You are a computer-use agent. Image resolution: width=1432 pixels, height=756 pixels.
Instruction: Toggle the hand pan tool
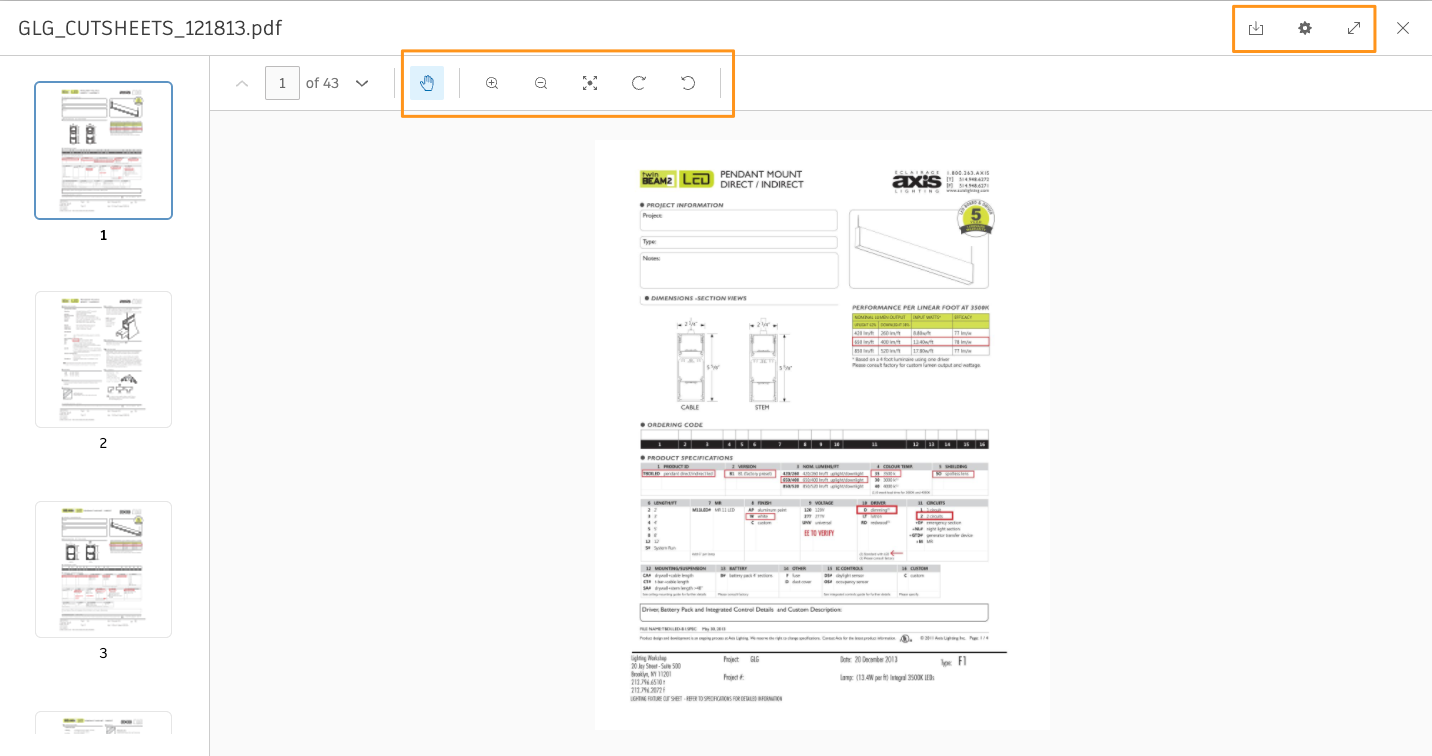(427, 83)
